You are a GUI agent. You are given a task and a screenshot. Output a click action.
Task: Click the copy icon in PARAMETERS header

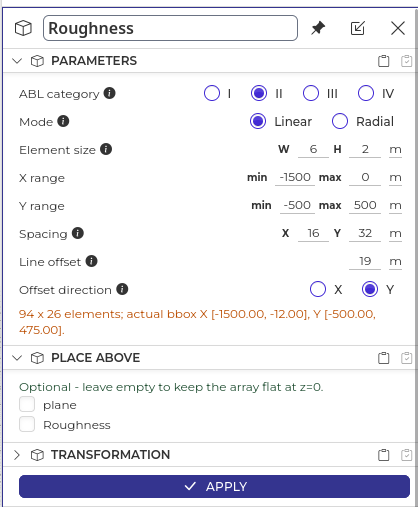point(384,61)
